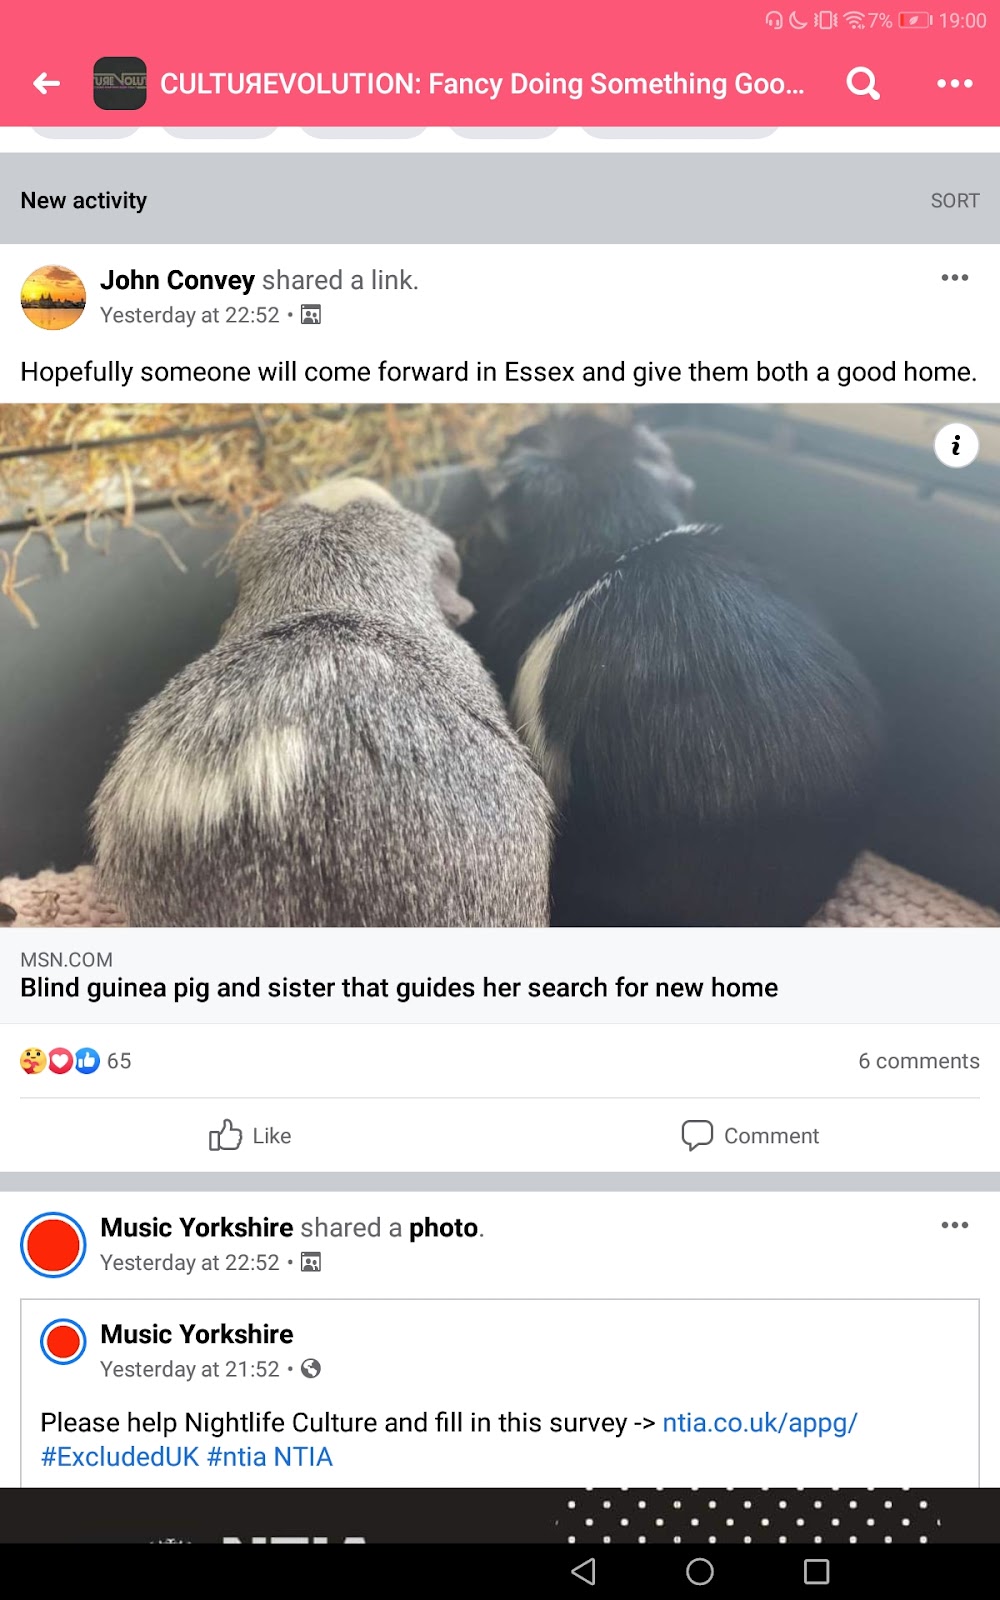This screenshot has height=1600, width=1000.
Task: Like John Convey's guinea pig post
Action: 250,1135
